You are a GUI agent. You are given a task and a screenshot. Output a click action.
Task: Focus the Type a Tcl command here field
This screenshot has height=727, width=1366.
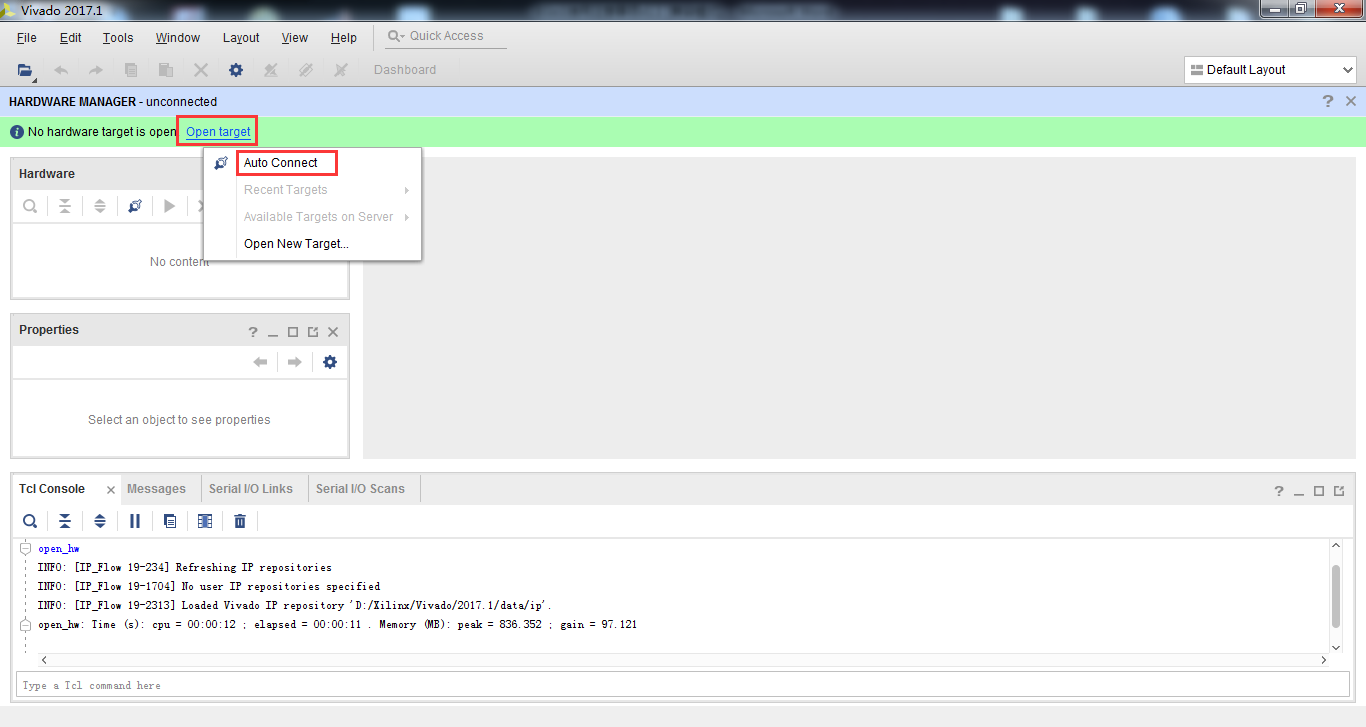[683, 685]
